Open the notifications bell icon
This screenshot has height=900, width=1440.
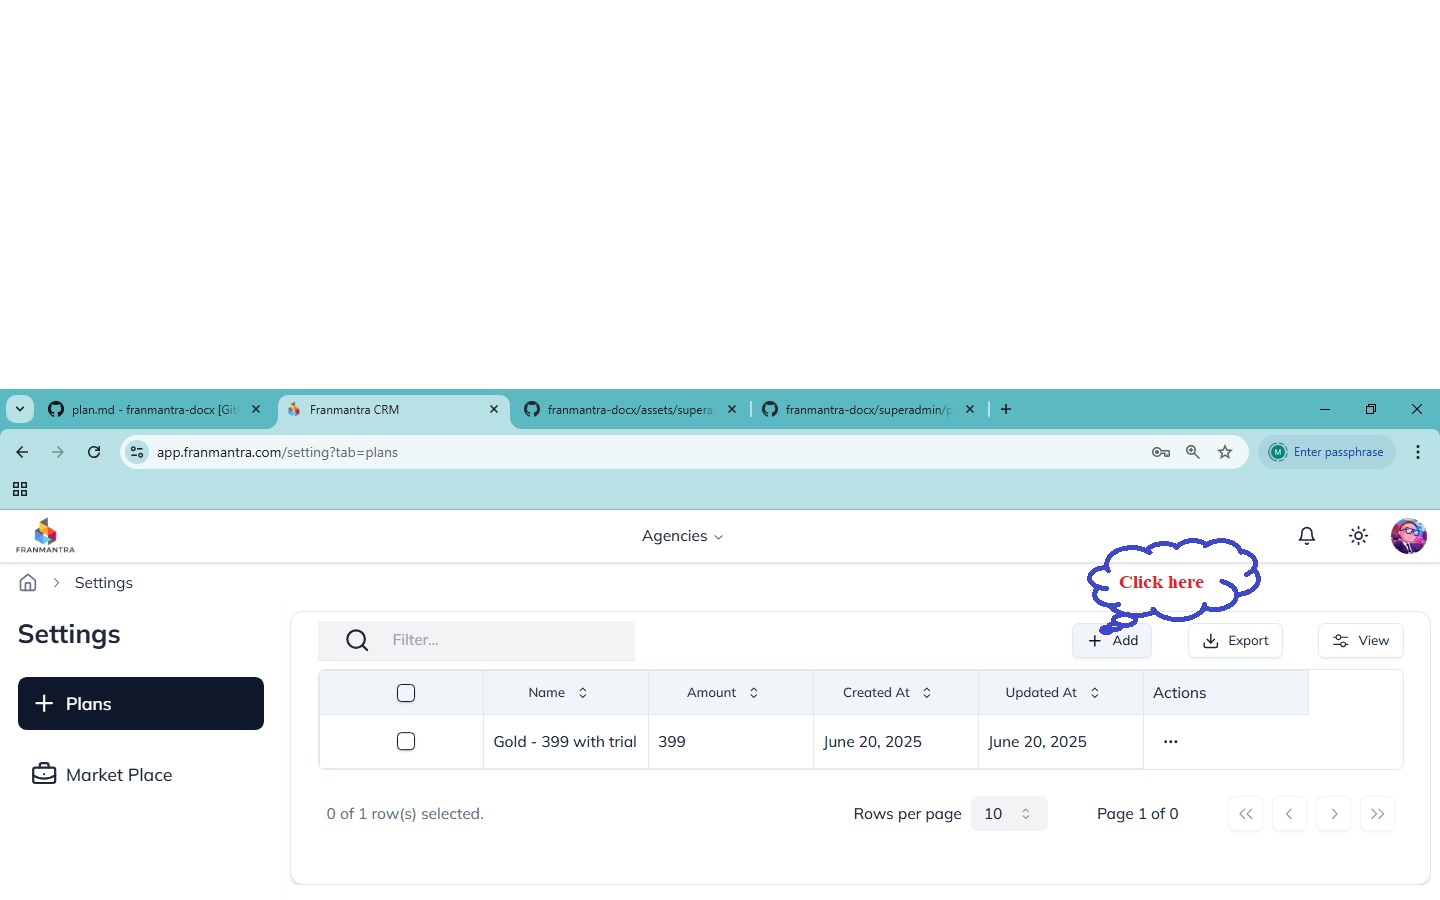[x=1306, y=536]
